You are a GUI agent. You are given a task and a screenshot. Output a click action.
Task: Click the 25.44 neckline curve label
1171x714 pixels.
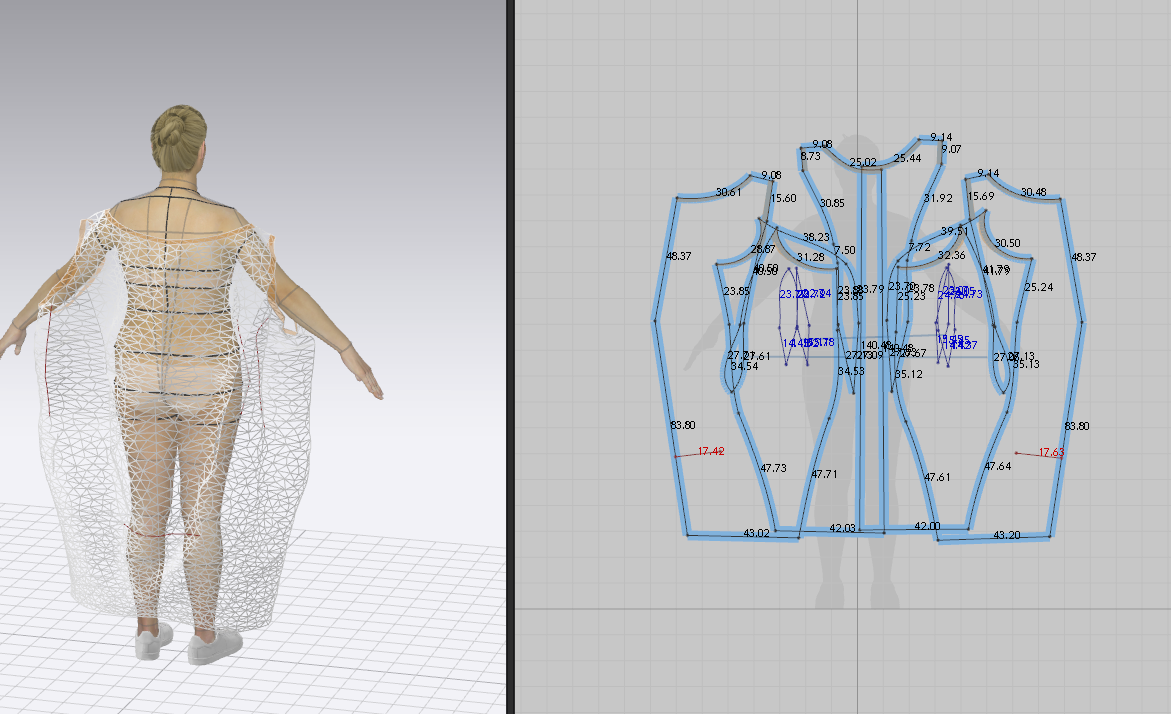[907, 158]
